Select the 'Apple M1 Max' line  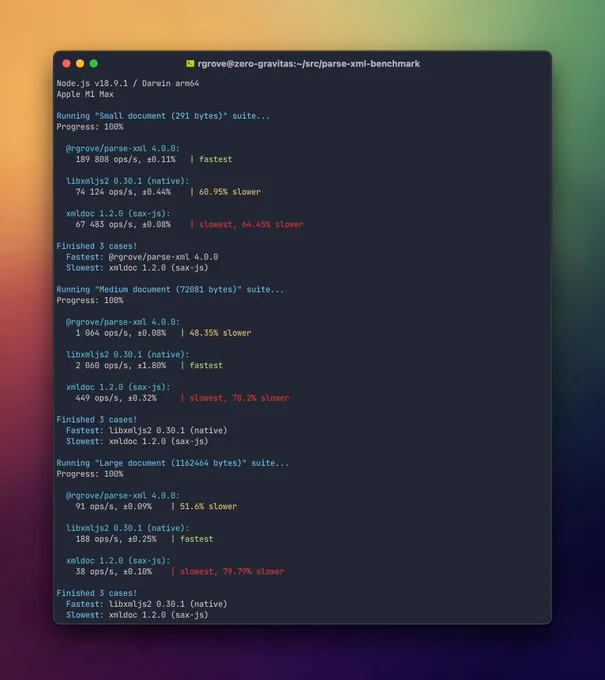pyautogui.click(x=85, y=94)
